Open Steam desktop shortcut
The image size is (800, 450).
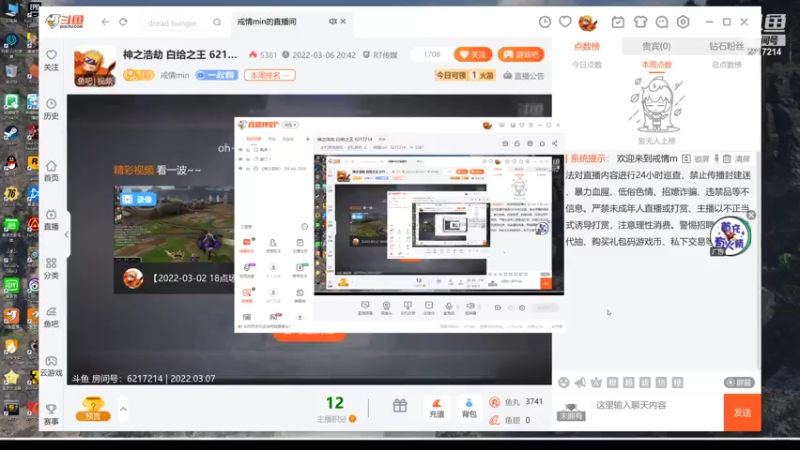[11, 134]
